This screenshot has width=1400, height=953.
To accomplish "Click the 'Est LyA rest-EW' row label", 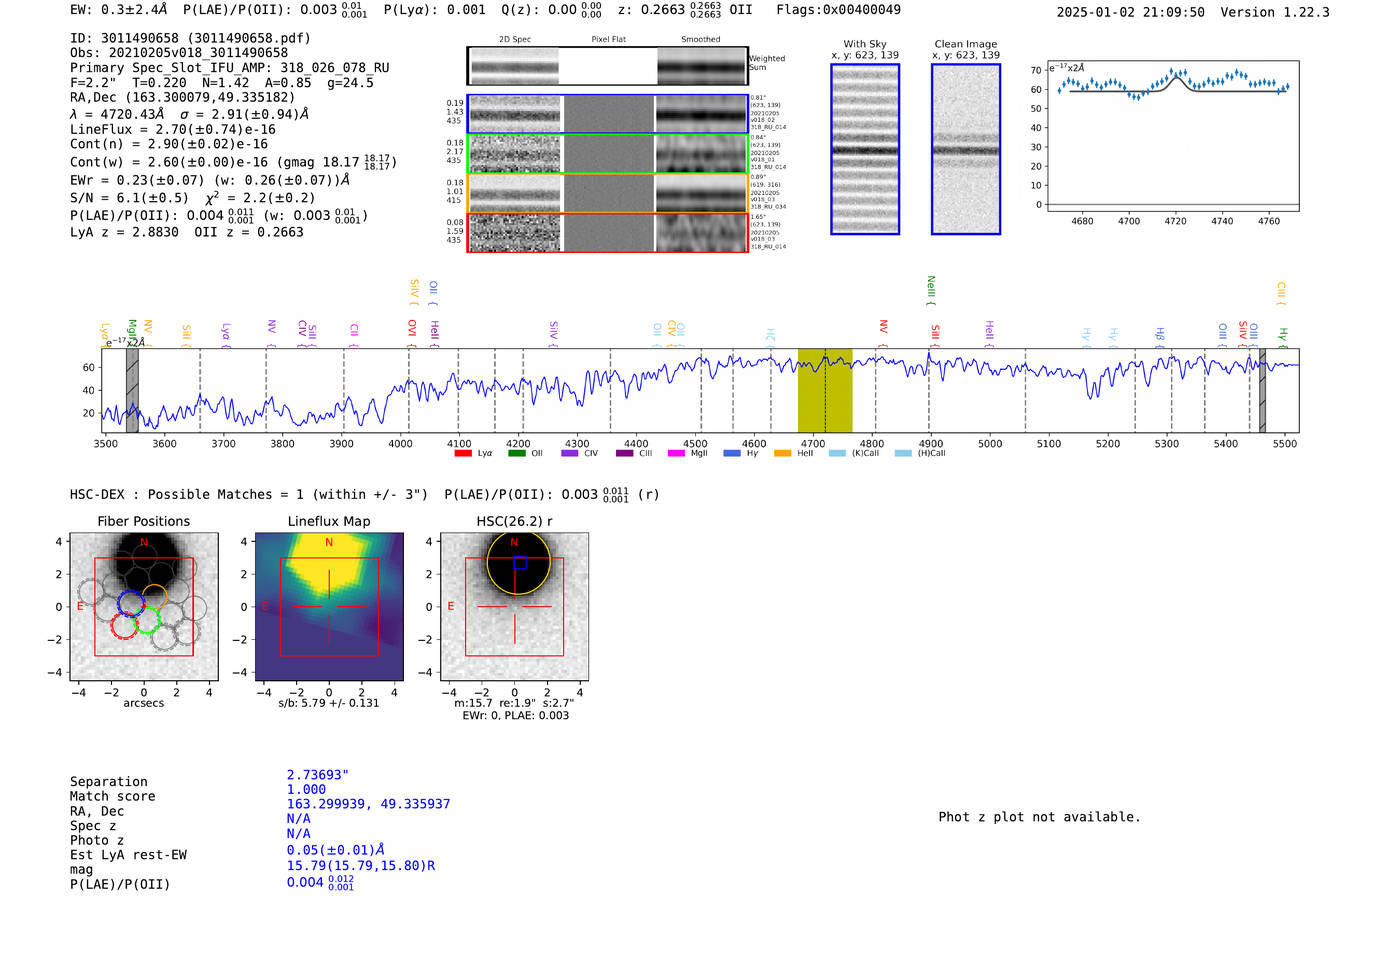I will click(x=128, y=855).
